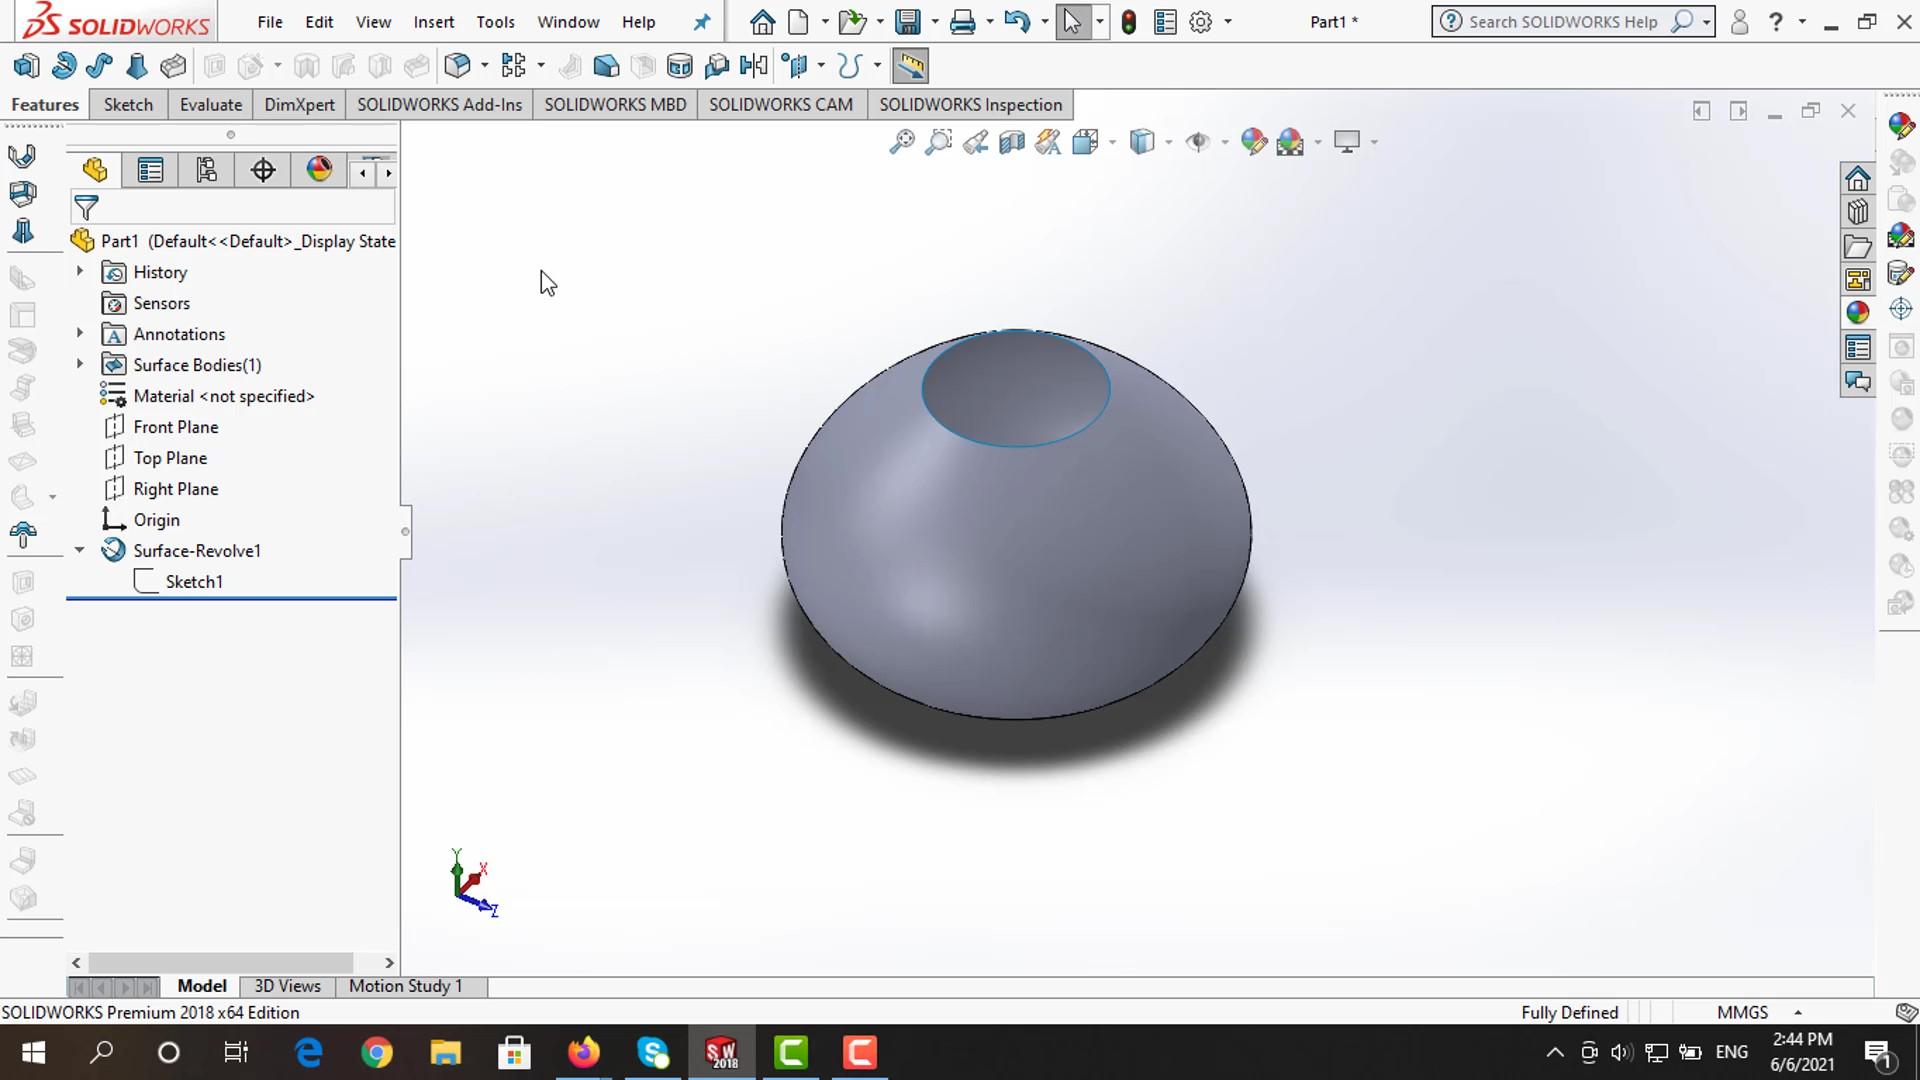The width and height of the screenshot is (1920, 1080).
Task: Click the Previous View icon
Action: point(975,142)
